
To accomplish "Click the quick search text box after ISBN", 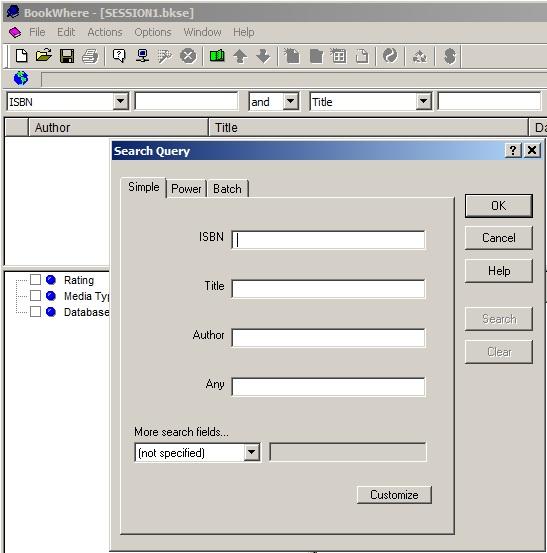I will pyautogui.click(x=186, y=102).
